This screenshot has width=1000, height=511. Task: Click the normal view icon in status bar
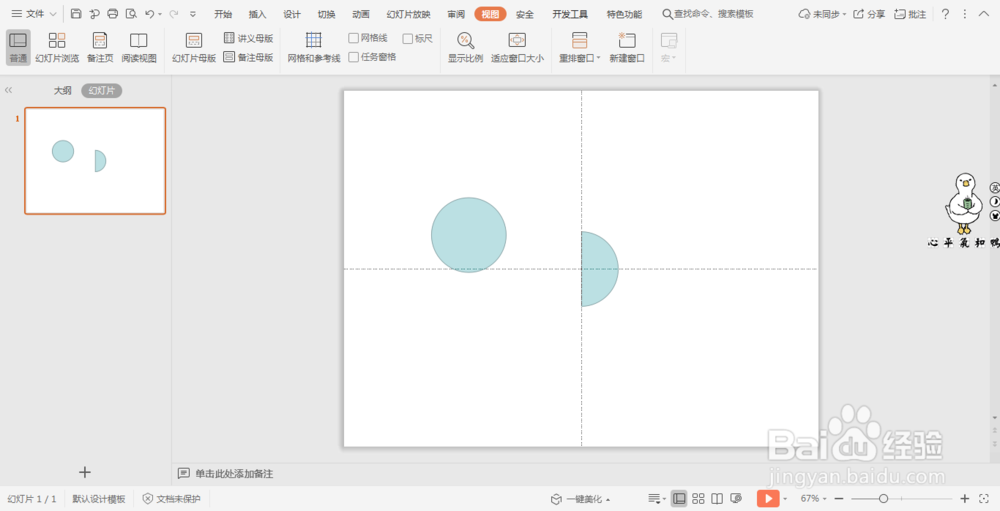click(679, 498)
